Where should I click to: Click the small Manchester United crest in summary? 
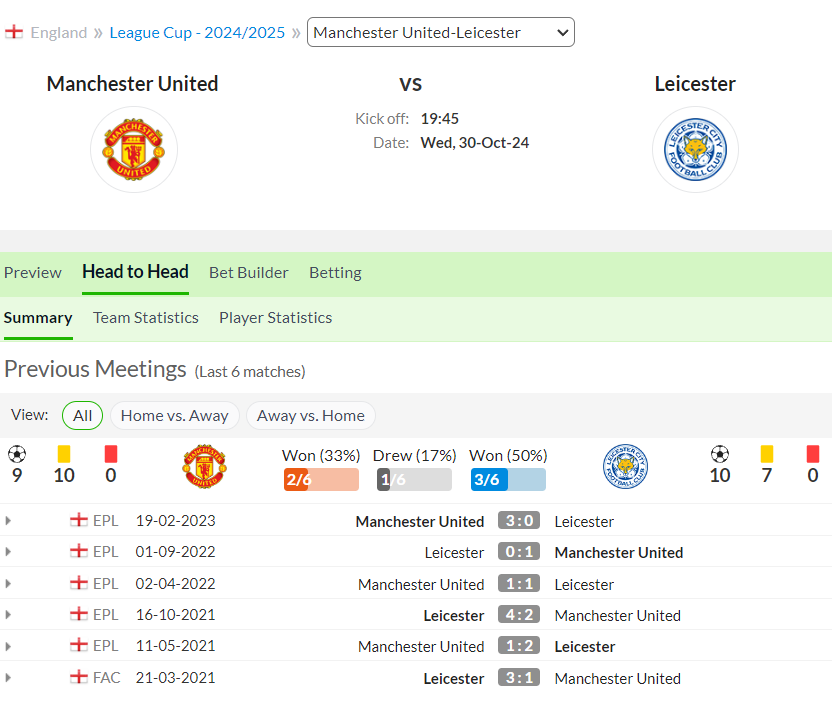[x=205, y=466]
